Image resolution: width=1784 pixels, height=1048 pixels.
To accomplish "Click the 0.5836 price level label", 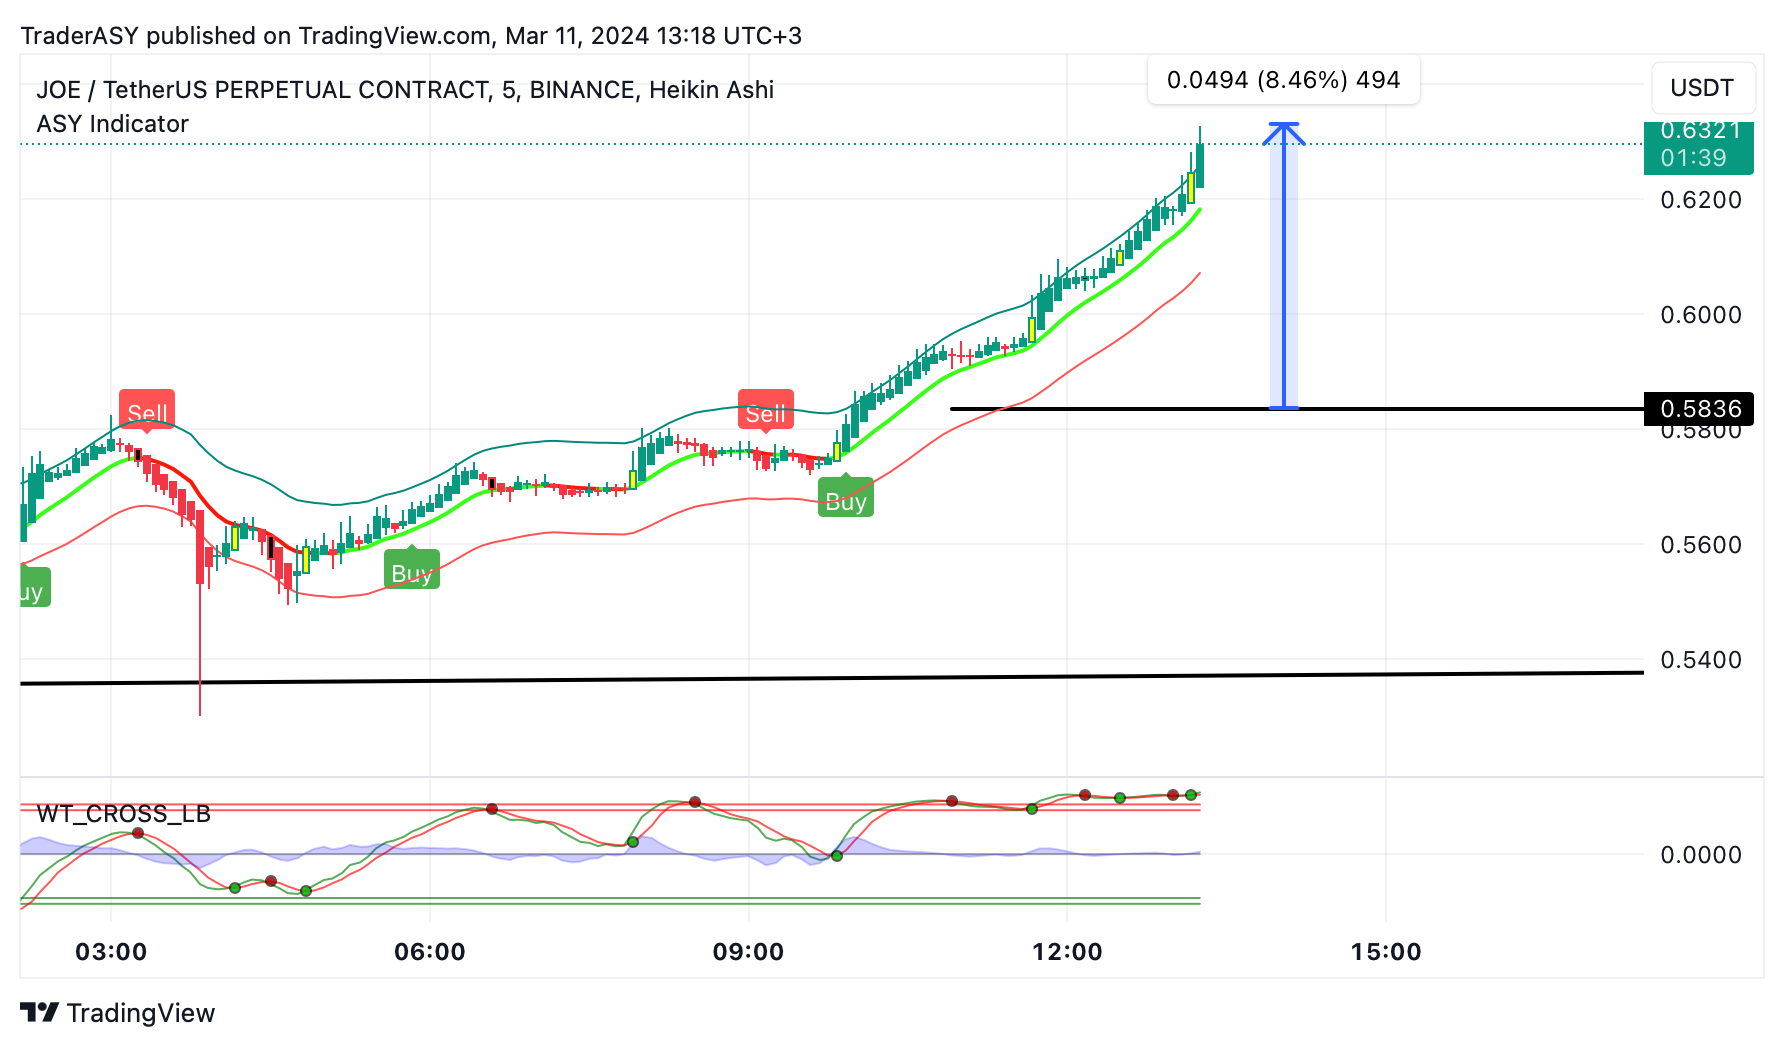I will [x=1699, y=409].
